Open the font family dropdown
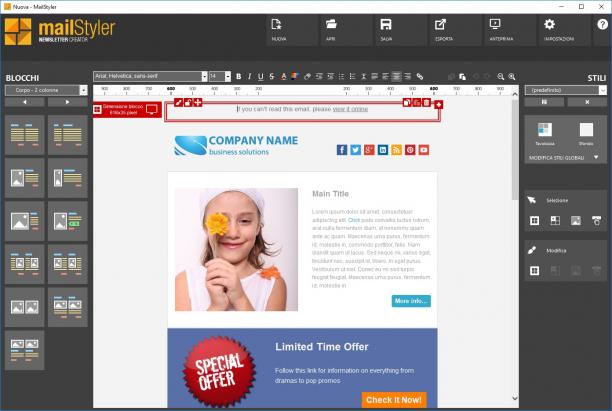The width and height of the screenshot is (612, 411). 204,77
